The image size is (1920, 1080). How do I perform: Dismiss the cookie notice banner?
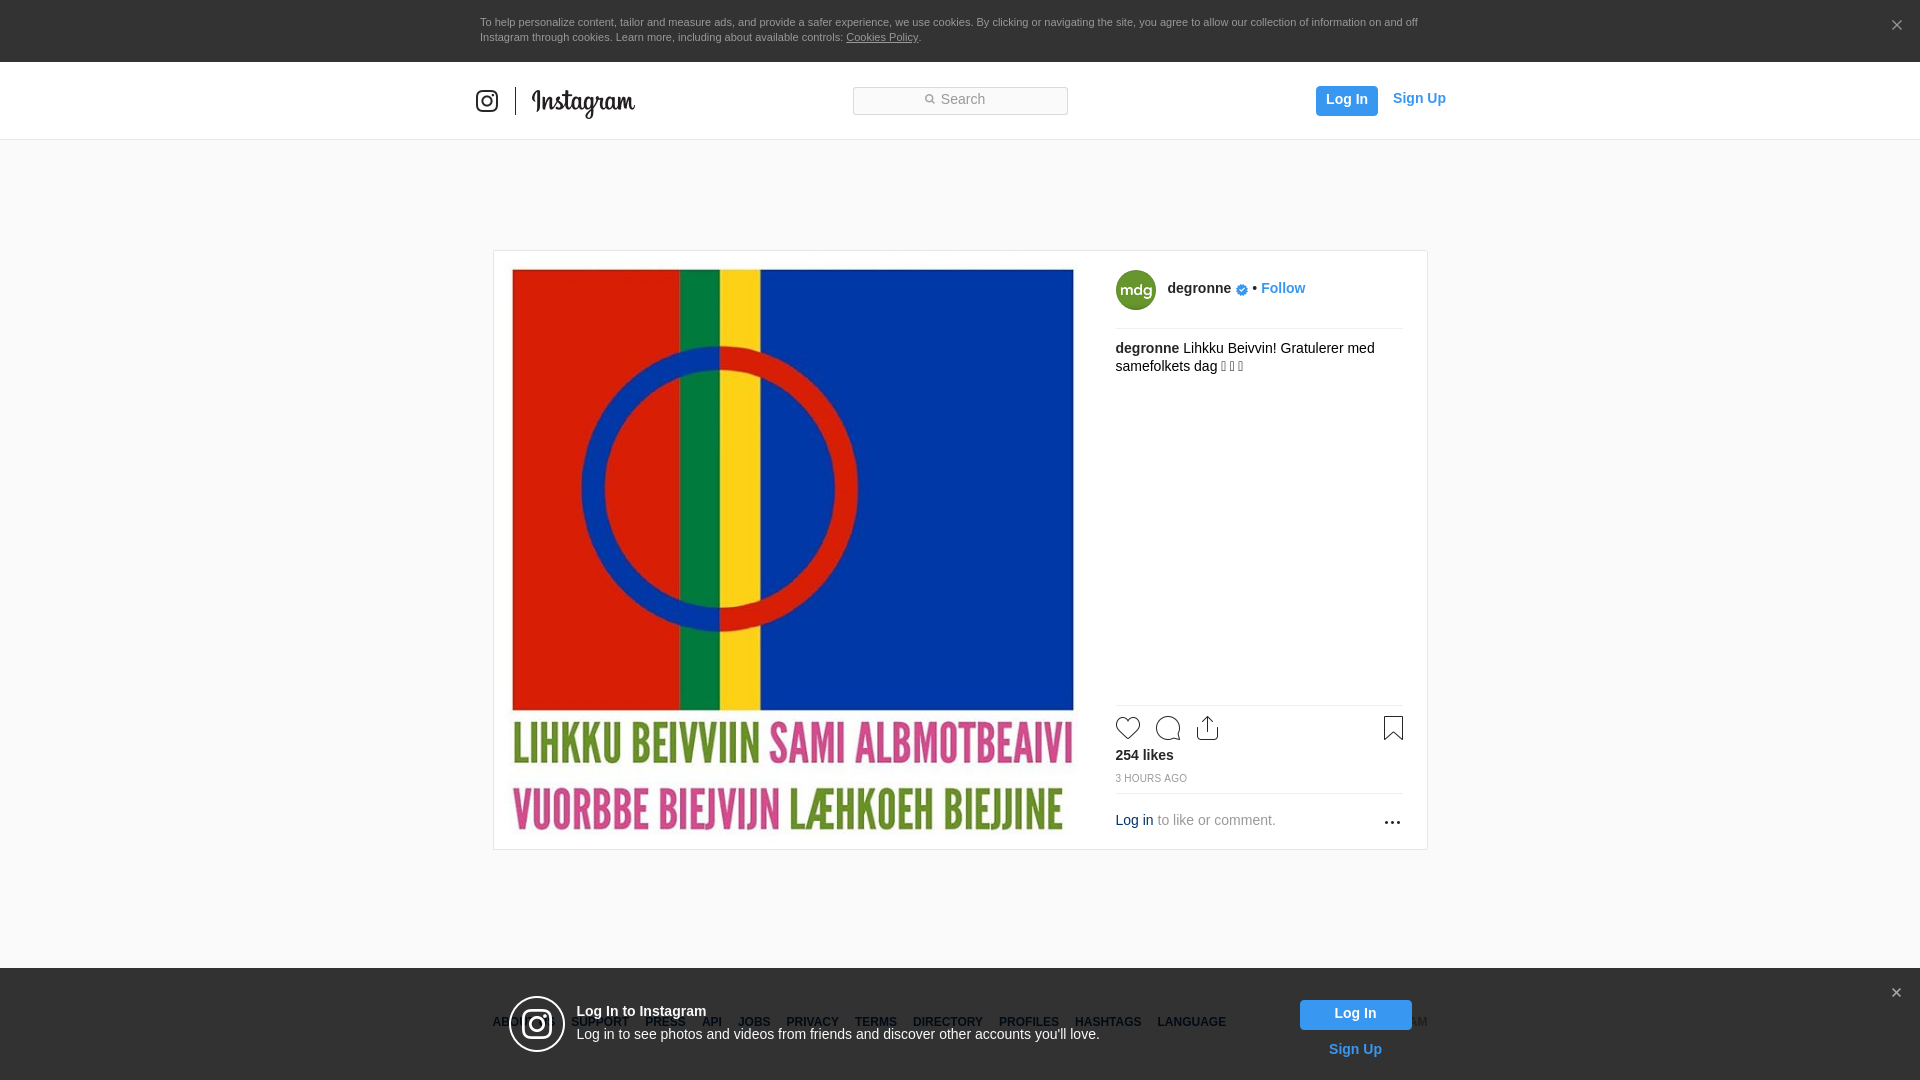click(x=1896, y=26)
